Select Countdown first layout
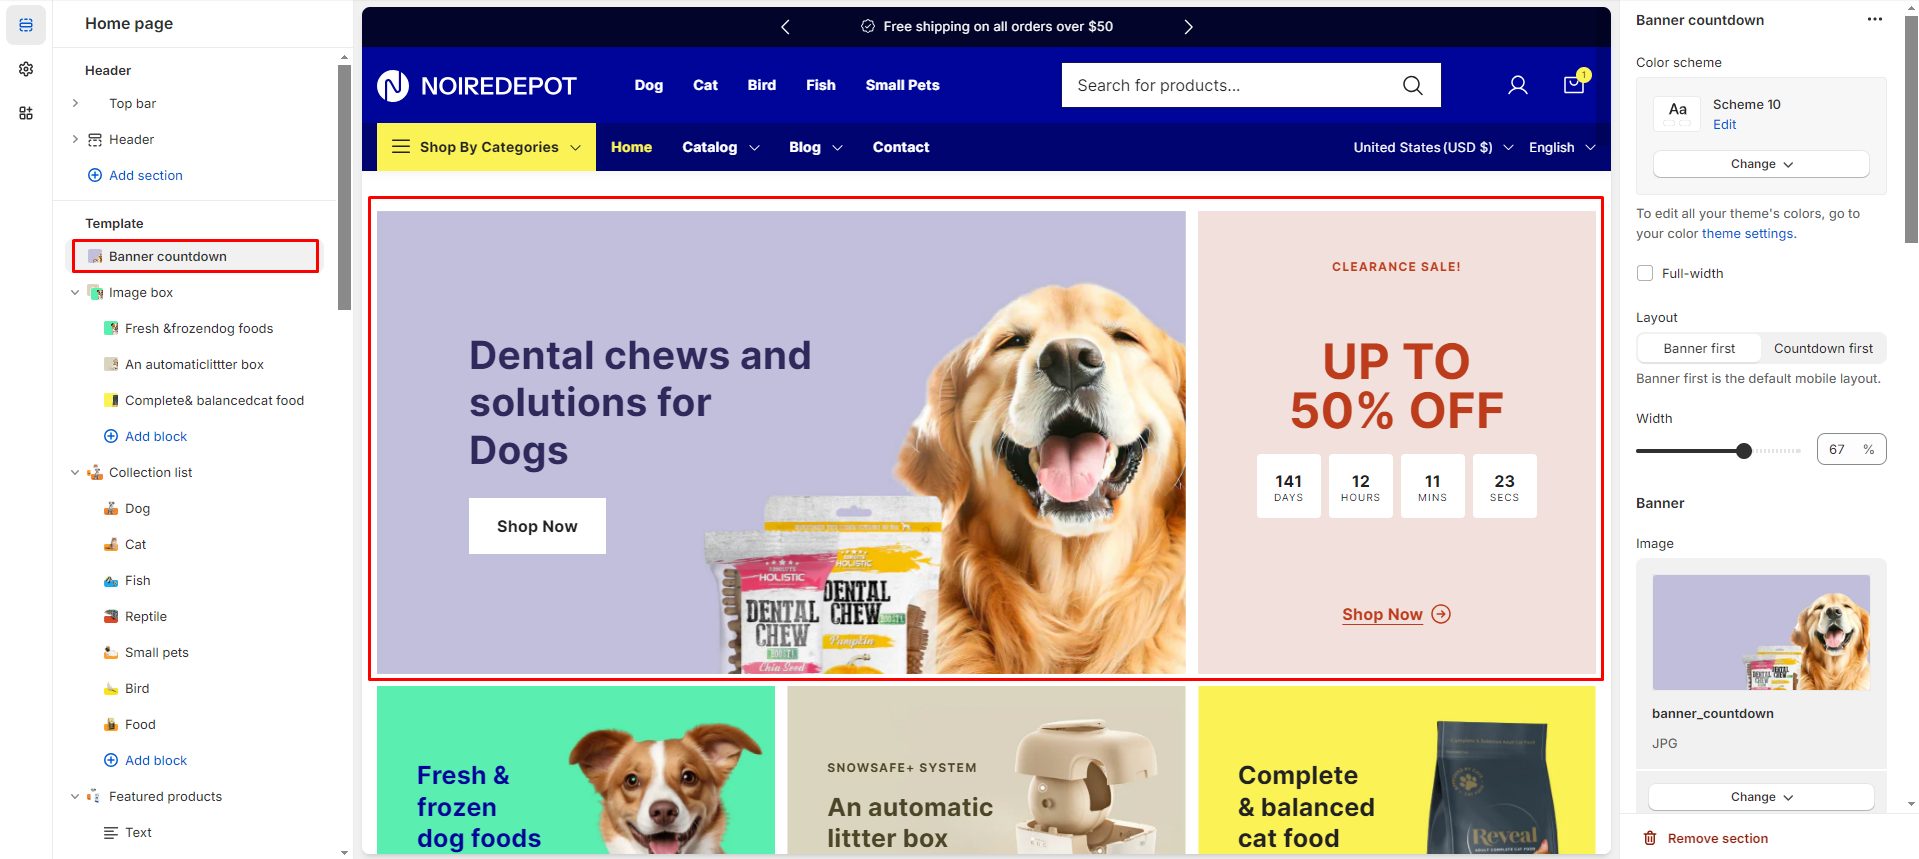The height and width of the screenshot is (859, 1919). tap(1823, 348)
